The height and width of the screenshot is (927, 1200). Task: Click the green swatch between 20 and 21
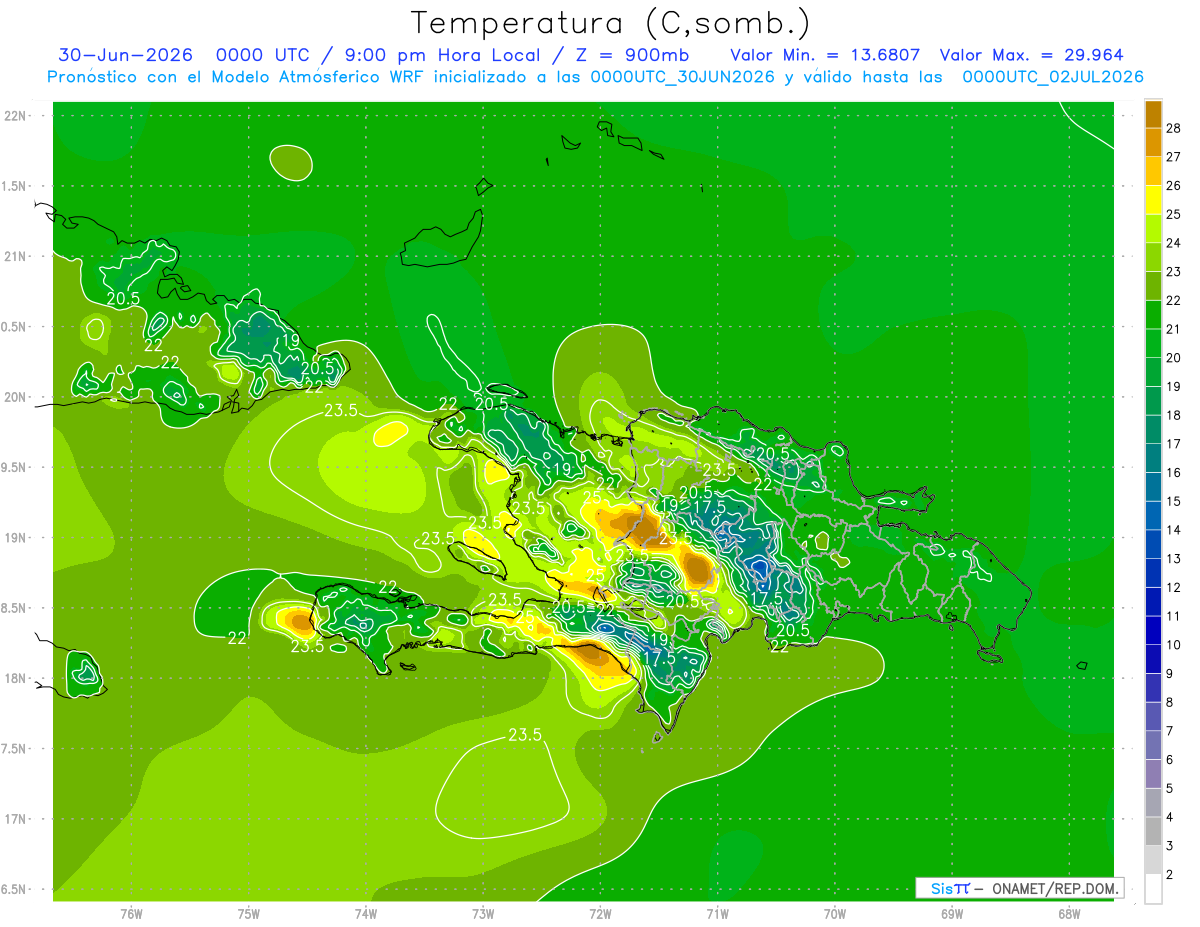1153,343
